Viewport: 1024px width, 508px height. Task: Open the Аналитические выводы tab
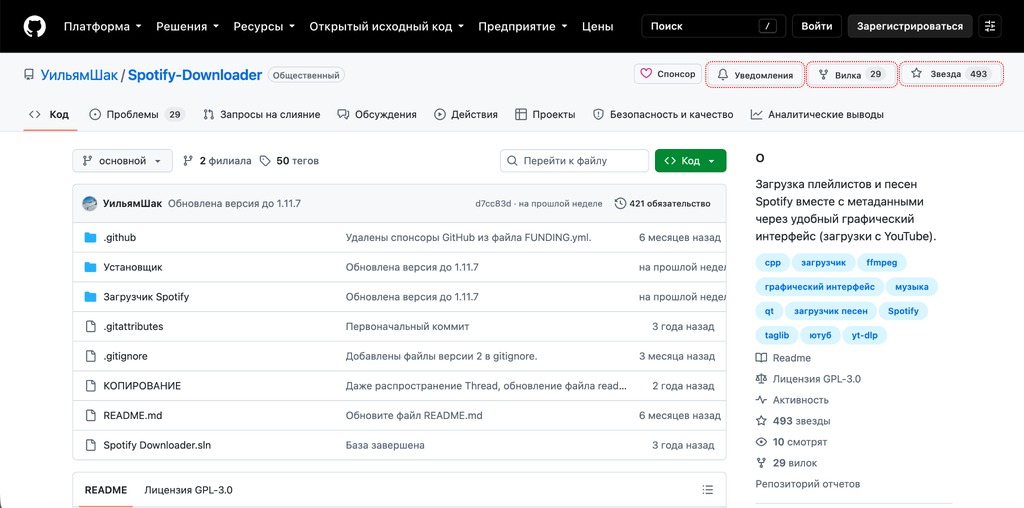817,114
